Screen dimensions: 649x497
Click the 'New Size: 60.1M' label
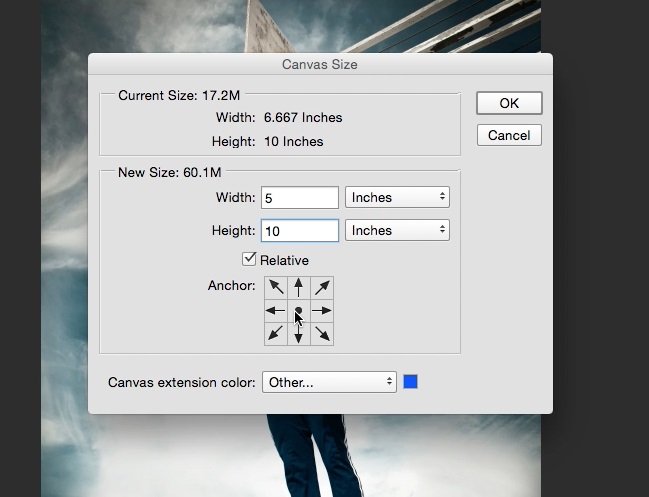[170, 172]
